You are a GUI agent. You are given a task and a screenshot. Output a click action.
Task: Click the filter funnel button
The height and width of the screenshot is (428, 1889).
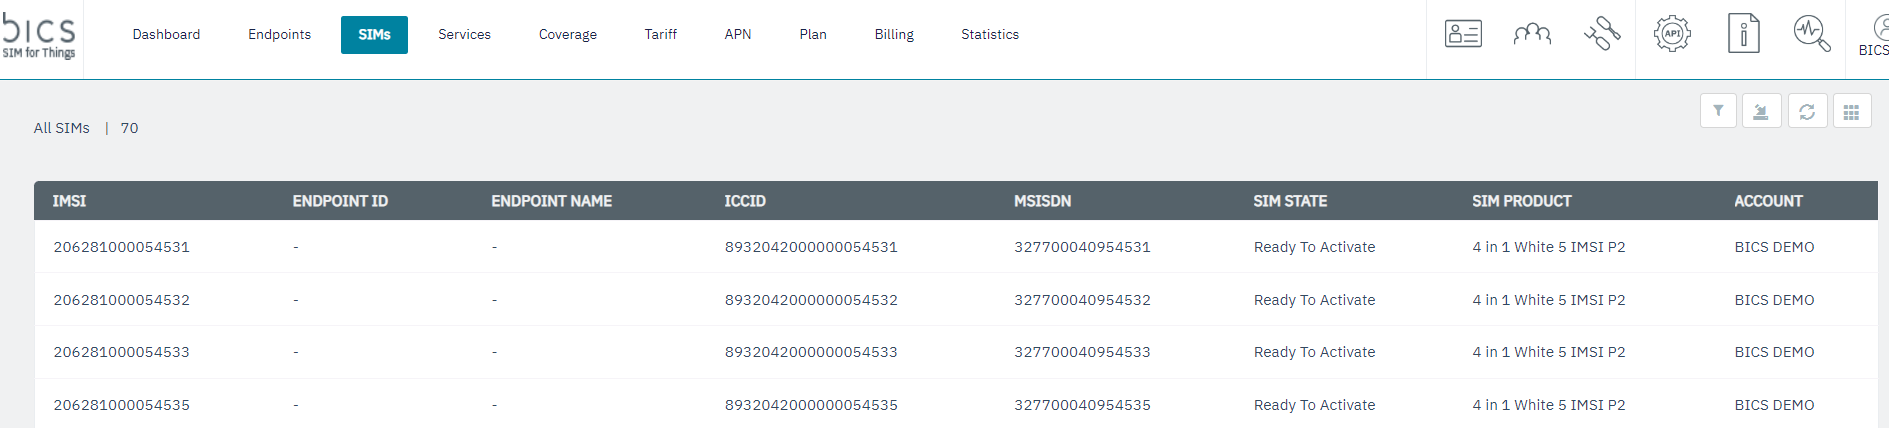point(1718,111)
